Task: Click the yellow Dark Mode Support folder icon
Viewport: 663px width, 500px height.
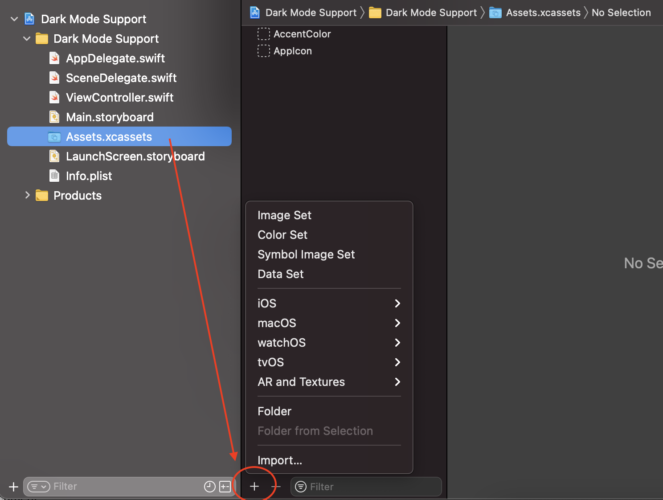Action: pos(42,39)
